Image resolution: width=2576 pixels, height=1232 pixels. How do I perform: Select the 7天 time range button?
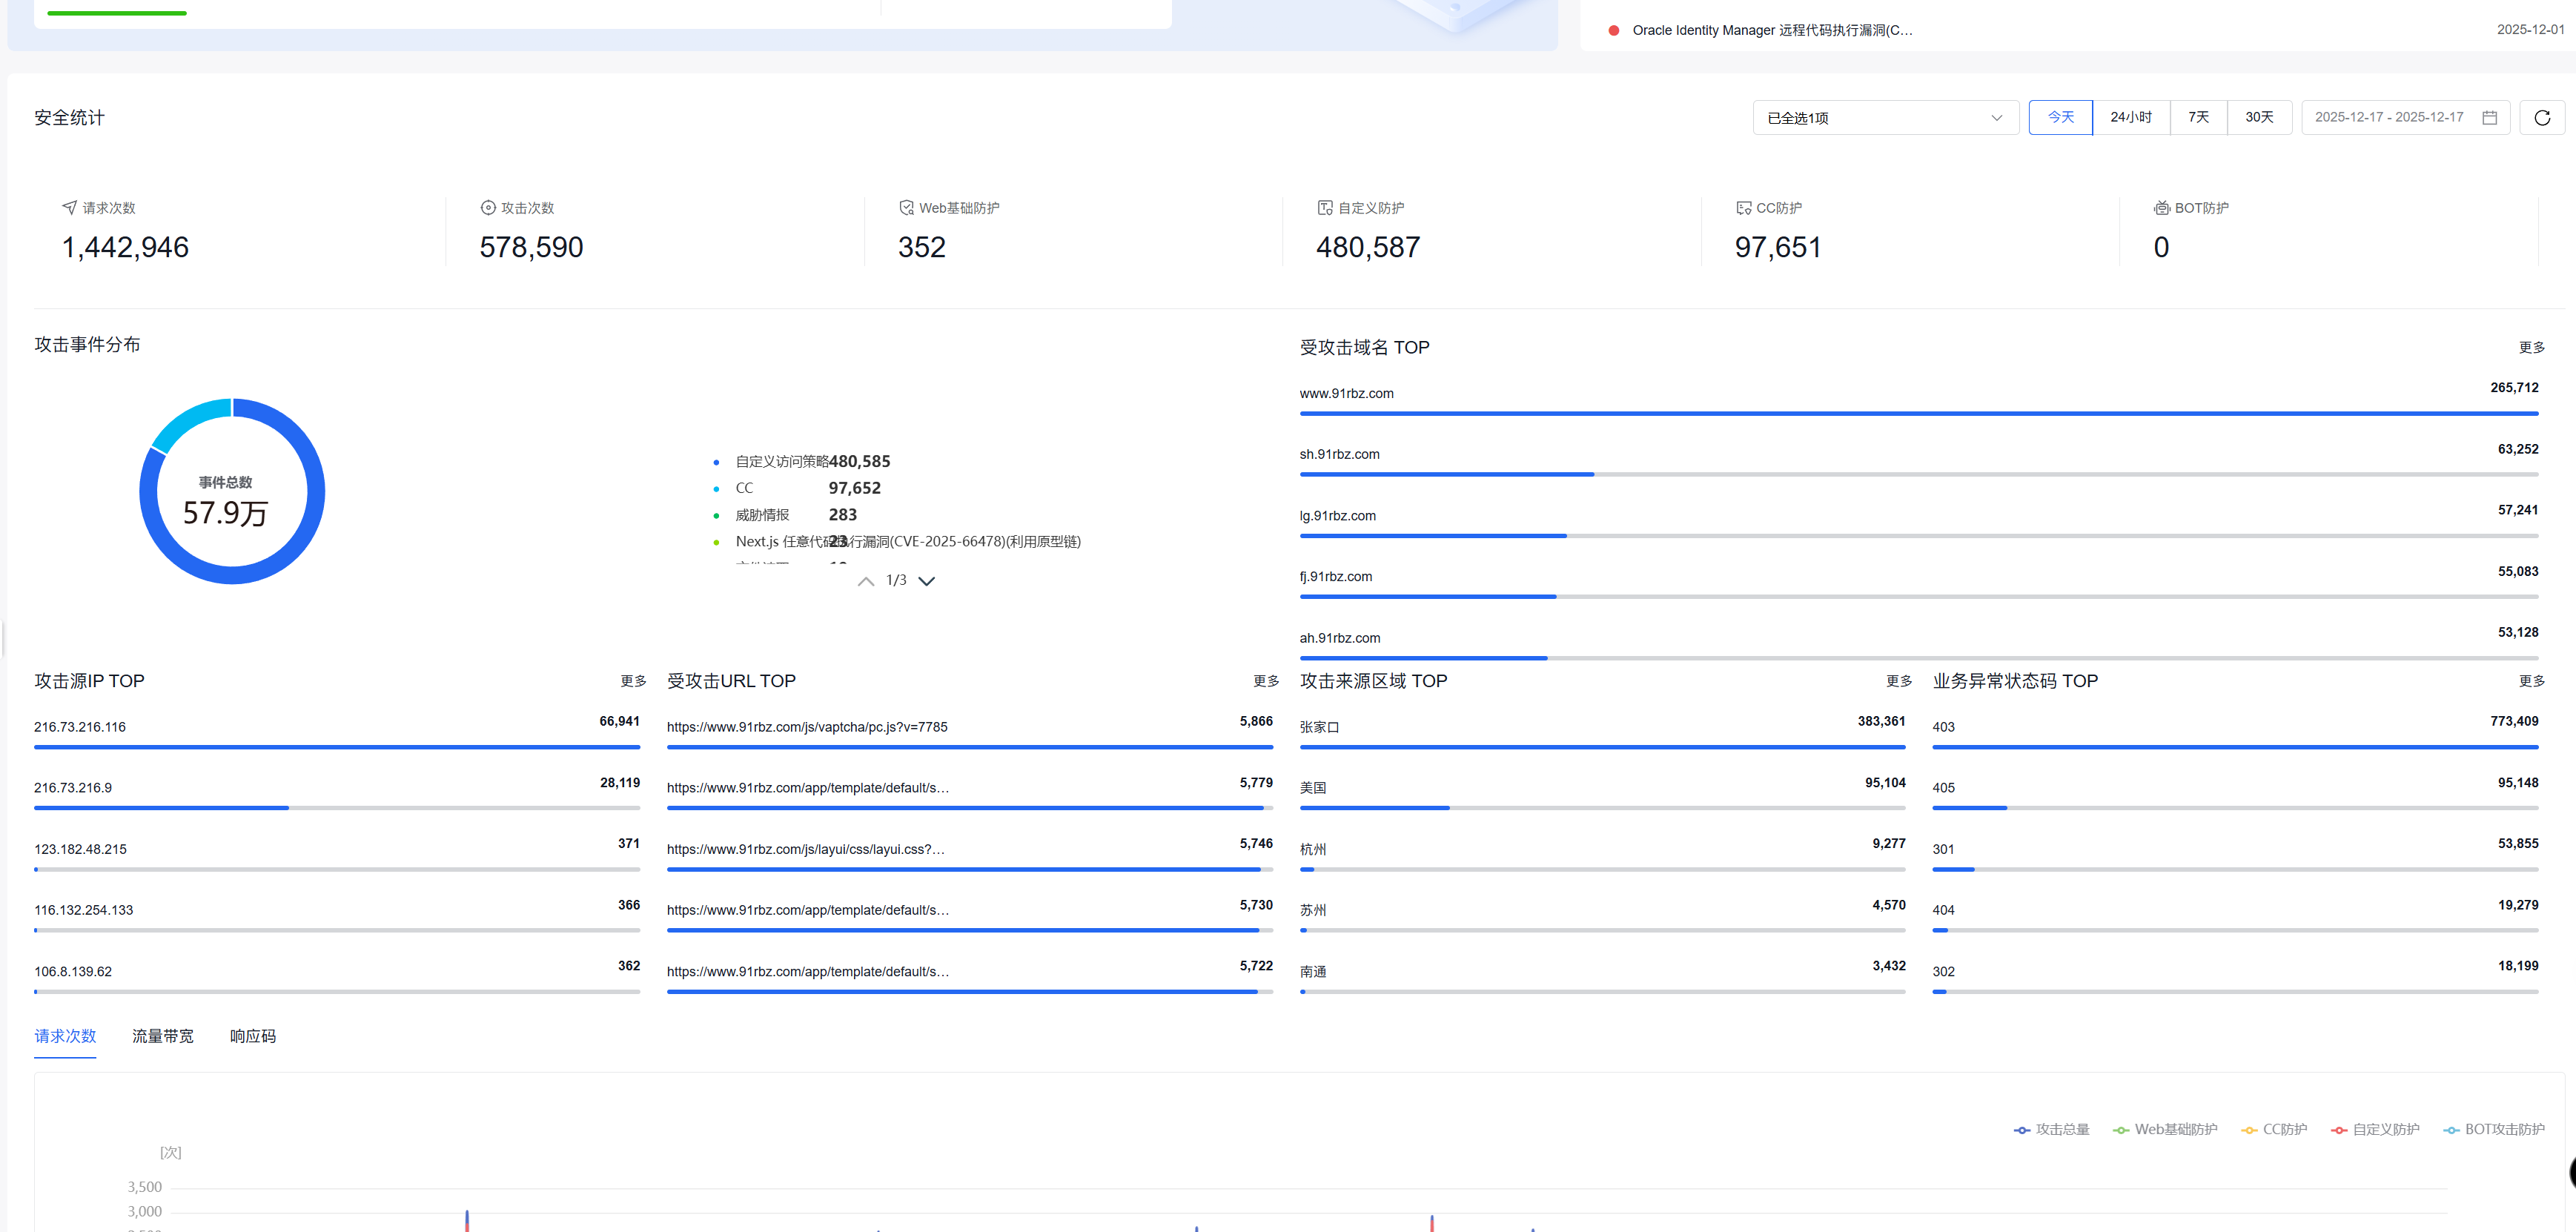click(x=2198, y=118)
